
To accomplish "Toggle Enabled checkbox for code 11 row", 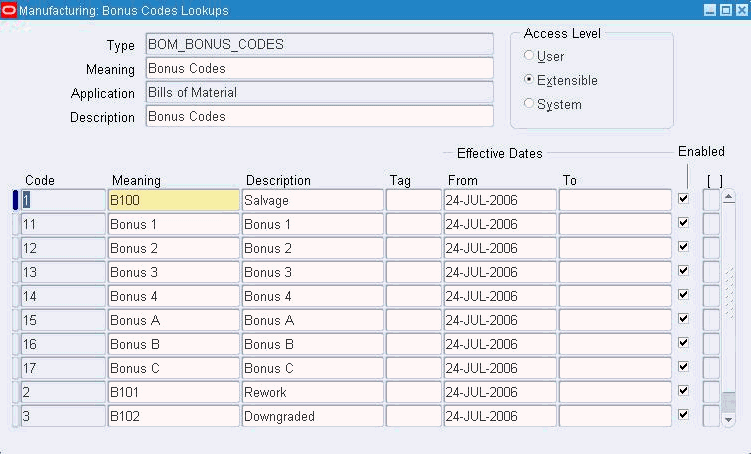I will 683,223.
